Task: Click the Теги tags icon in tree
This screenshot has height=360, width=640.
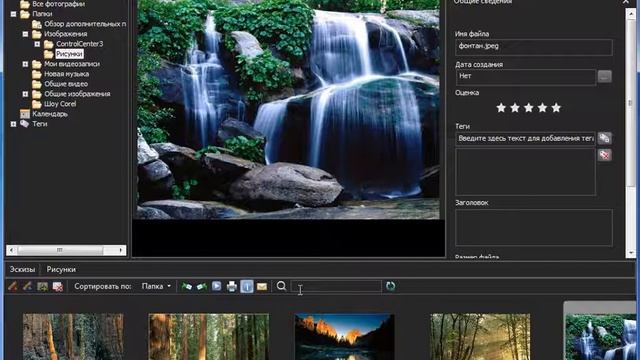Action: [x=24, y=124]
